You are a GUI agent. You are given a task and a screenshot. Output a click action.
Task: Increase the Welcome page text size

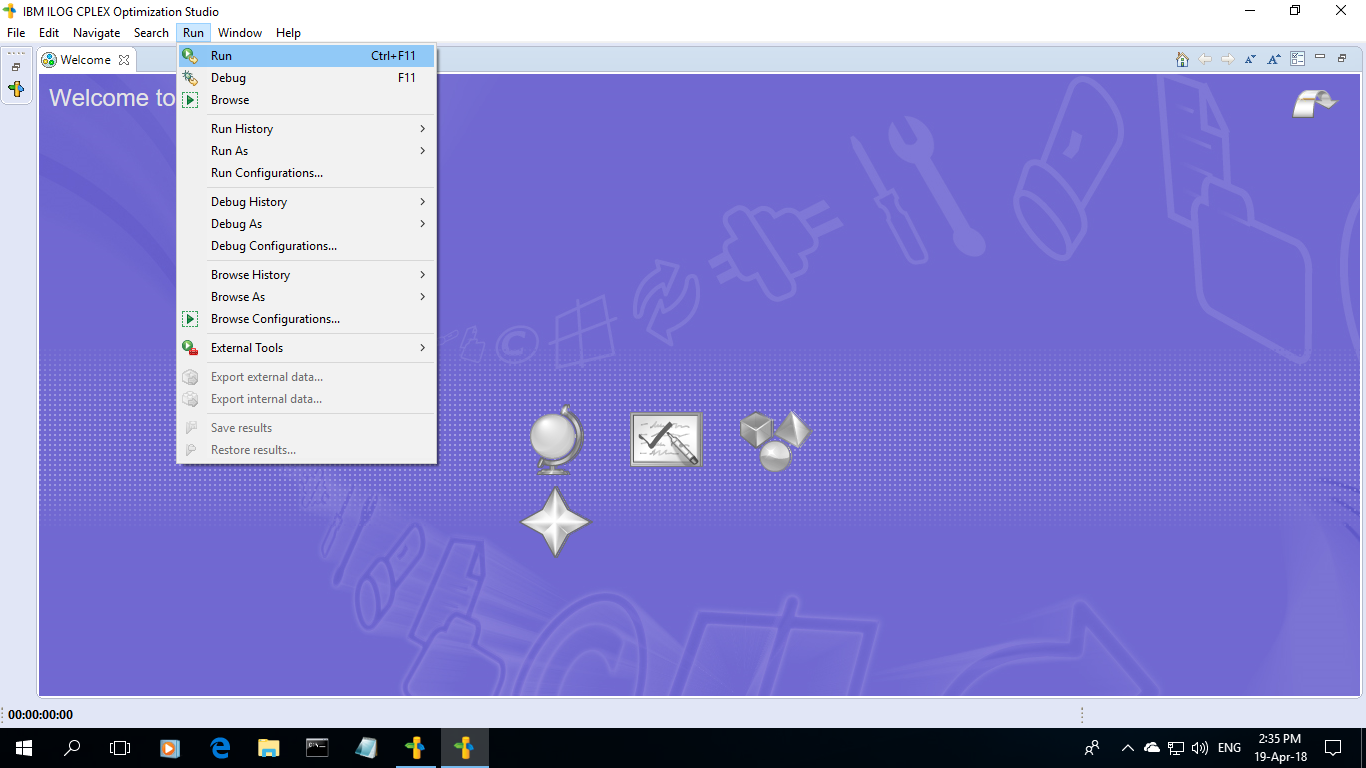1273,59
